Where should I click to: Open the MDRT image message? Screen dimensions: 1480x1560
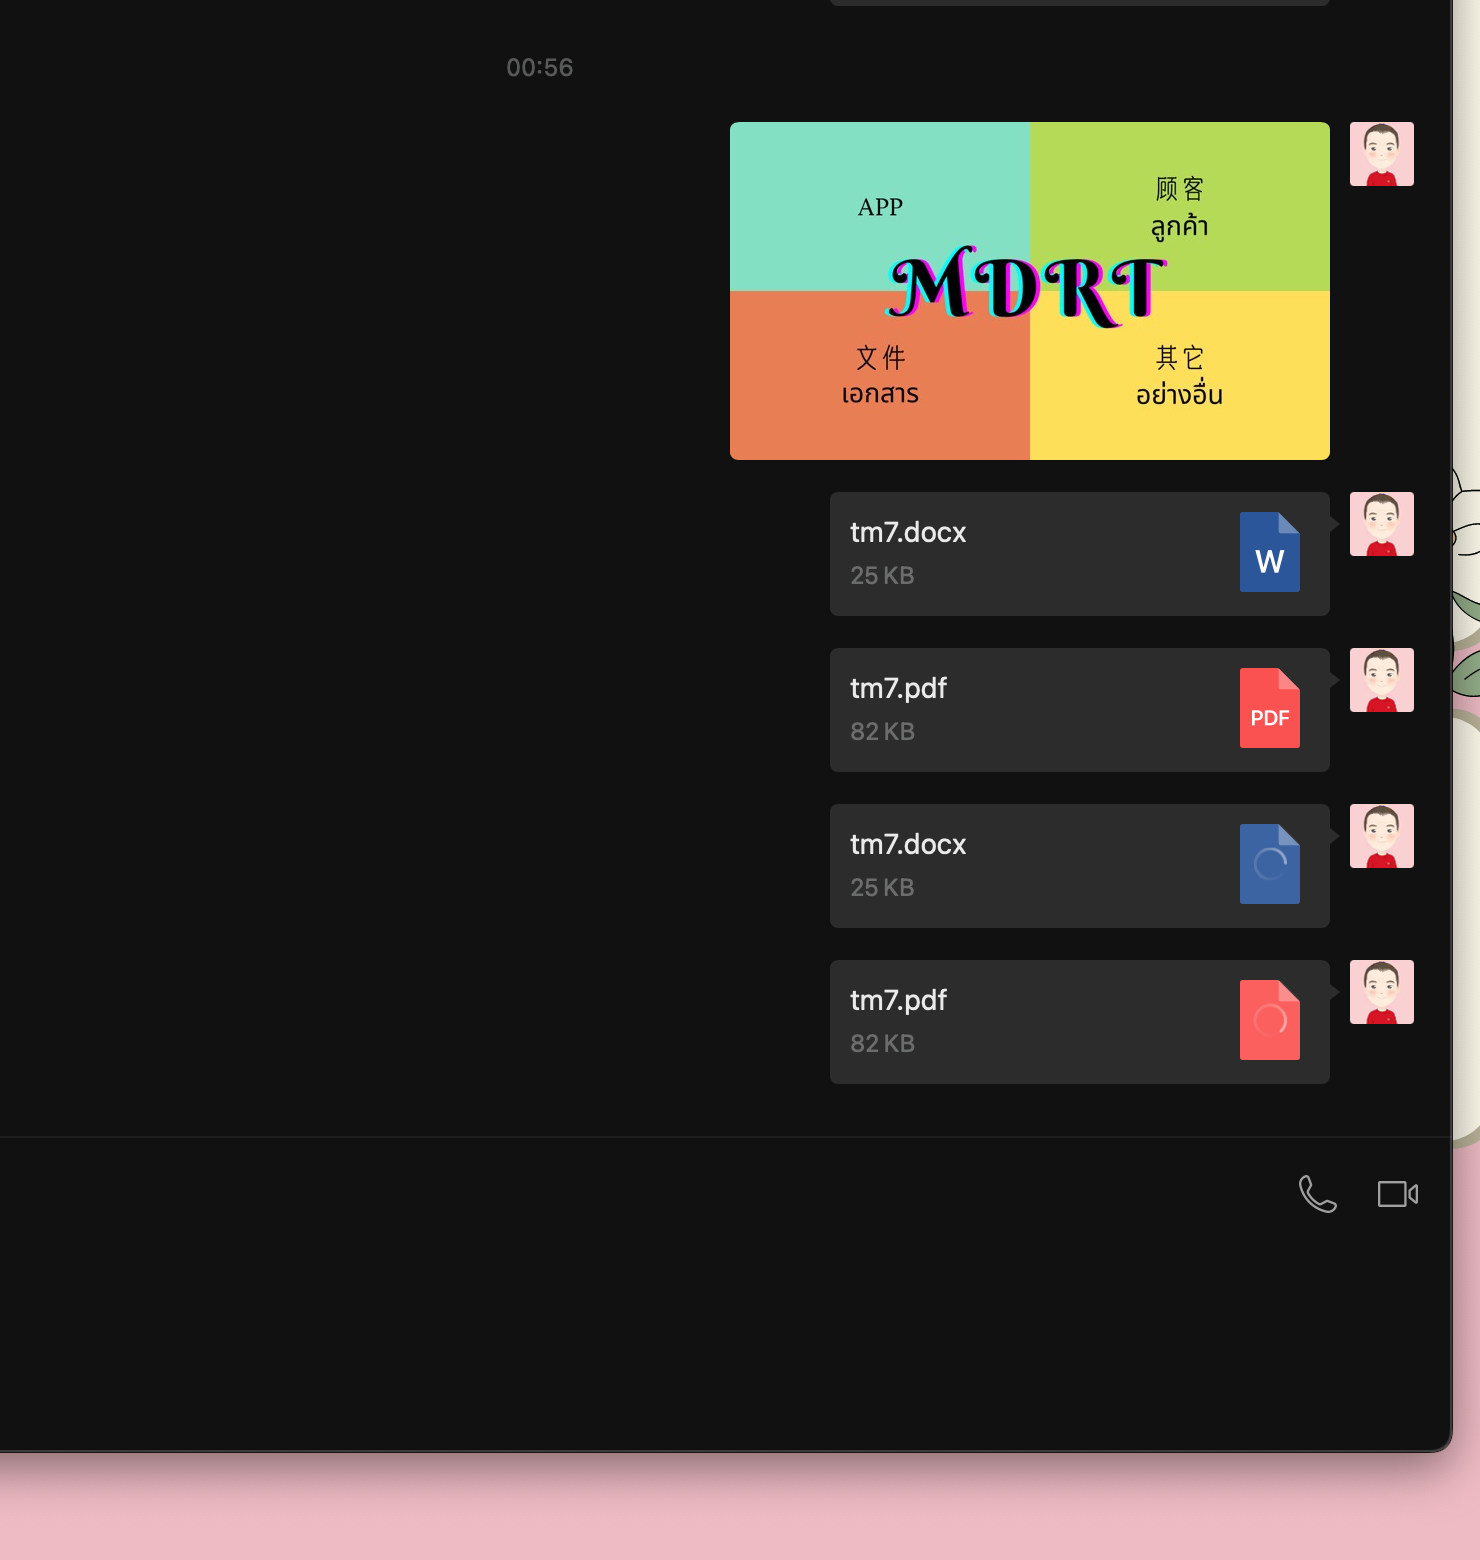1030,291
